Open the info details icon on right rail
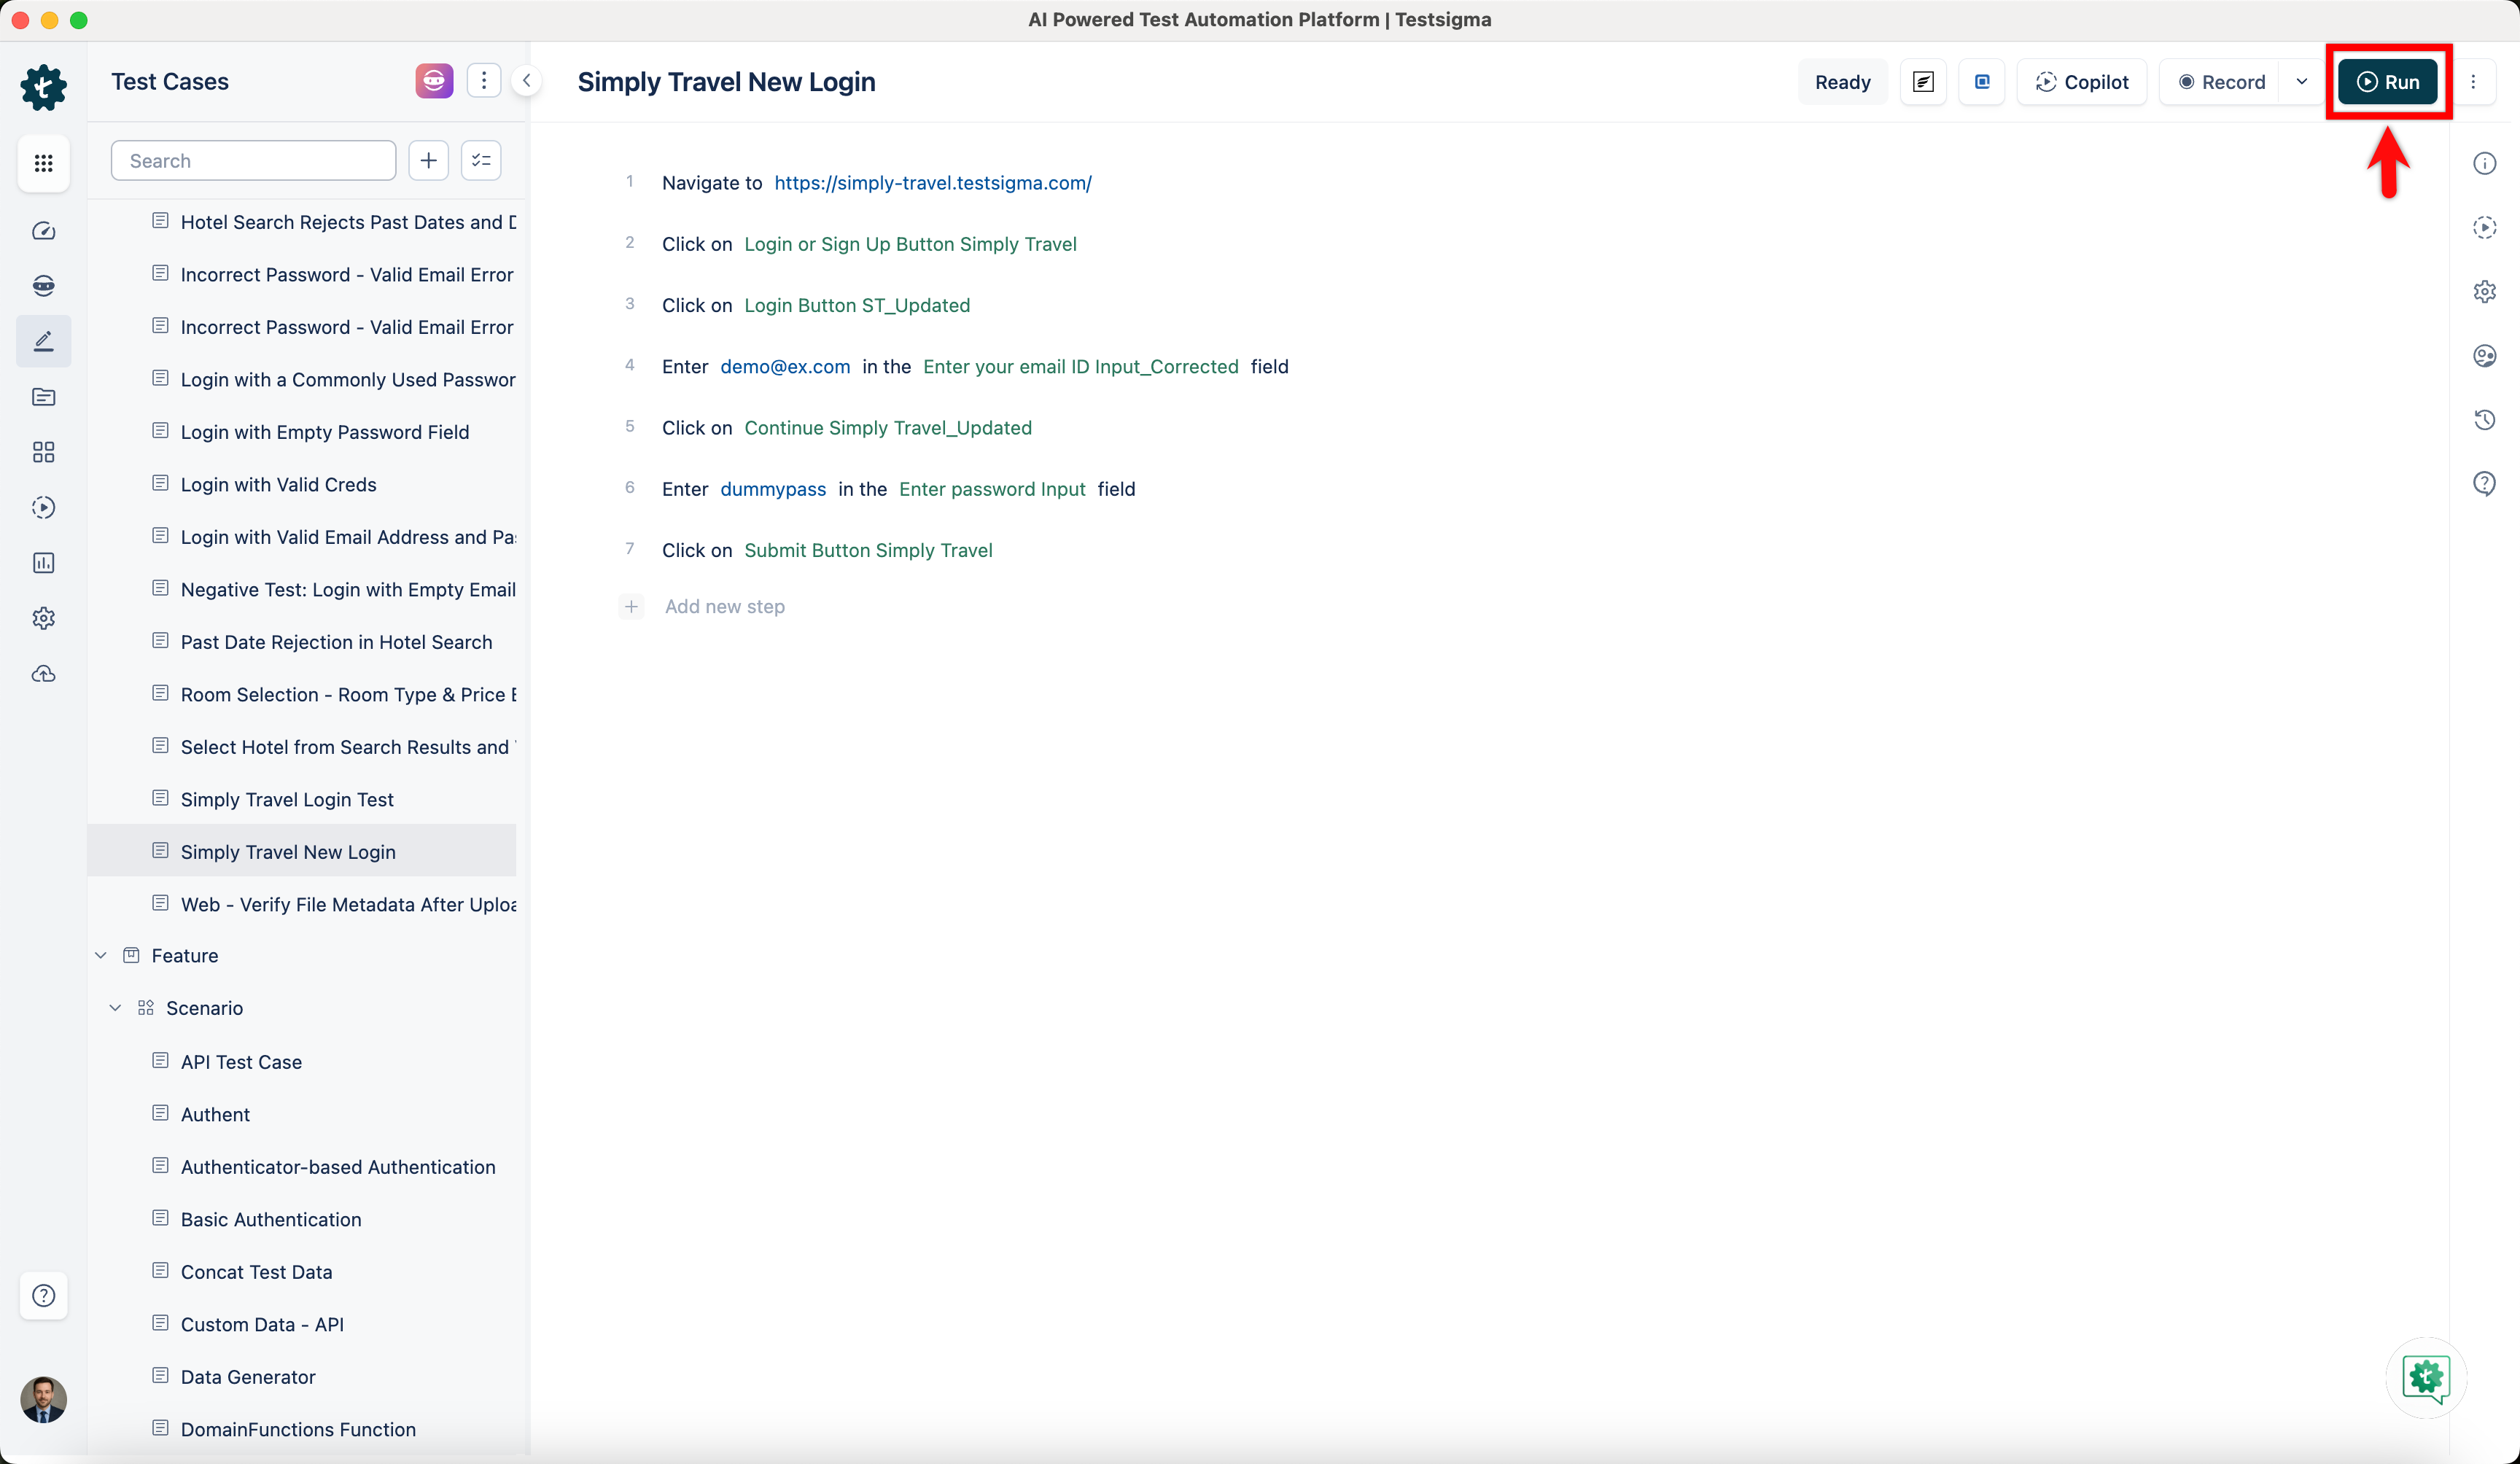Screen dimensions: 2520x1464 pyautogui.click(x=2484, y=163)
